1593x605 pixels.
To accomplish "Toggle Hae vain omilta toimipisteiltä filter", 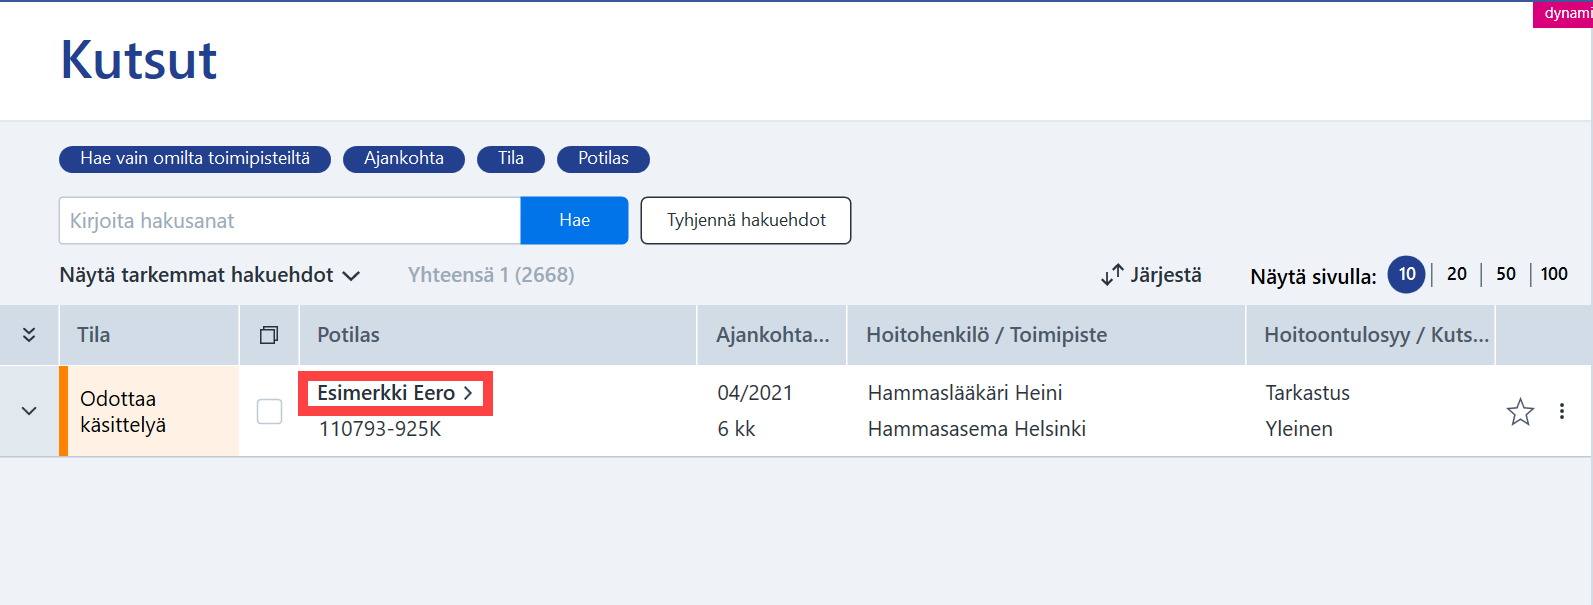I will tap(195, 159).
